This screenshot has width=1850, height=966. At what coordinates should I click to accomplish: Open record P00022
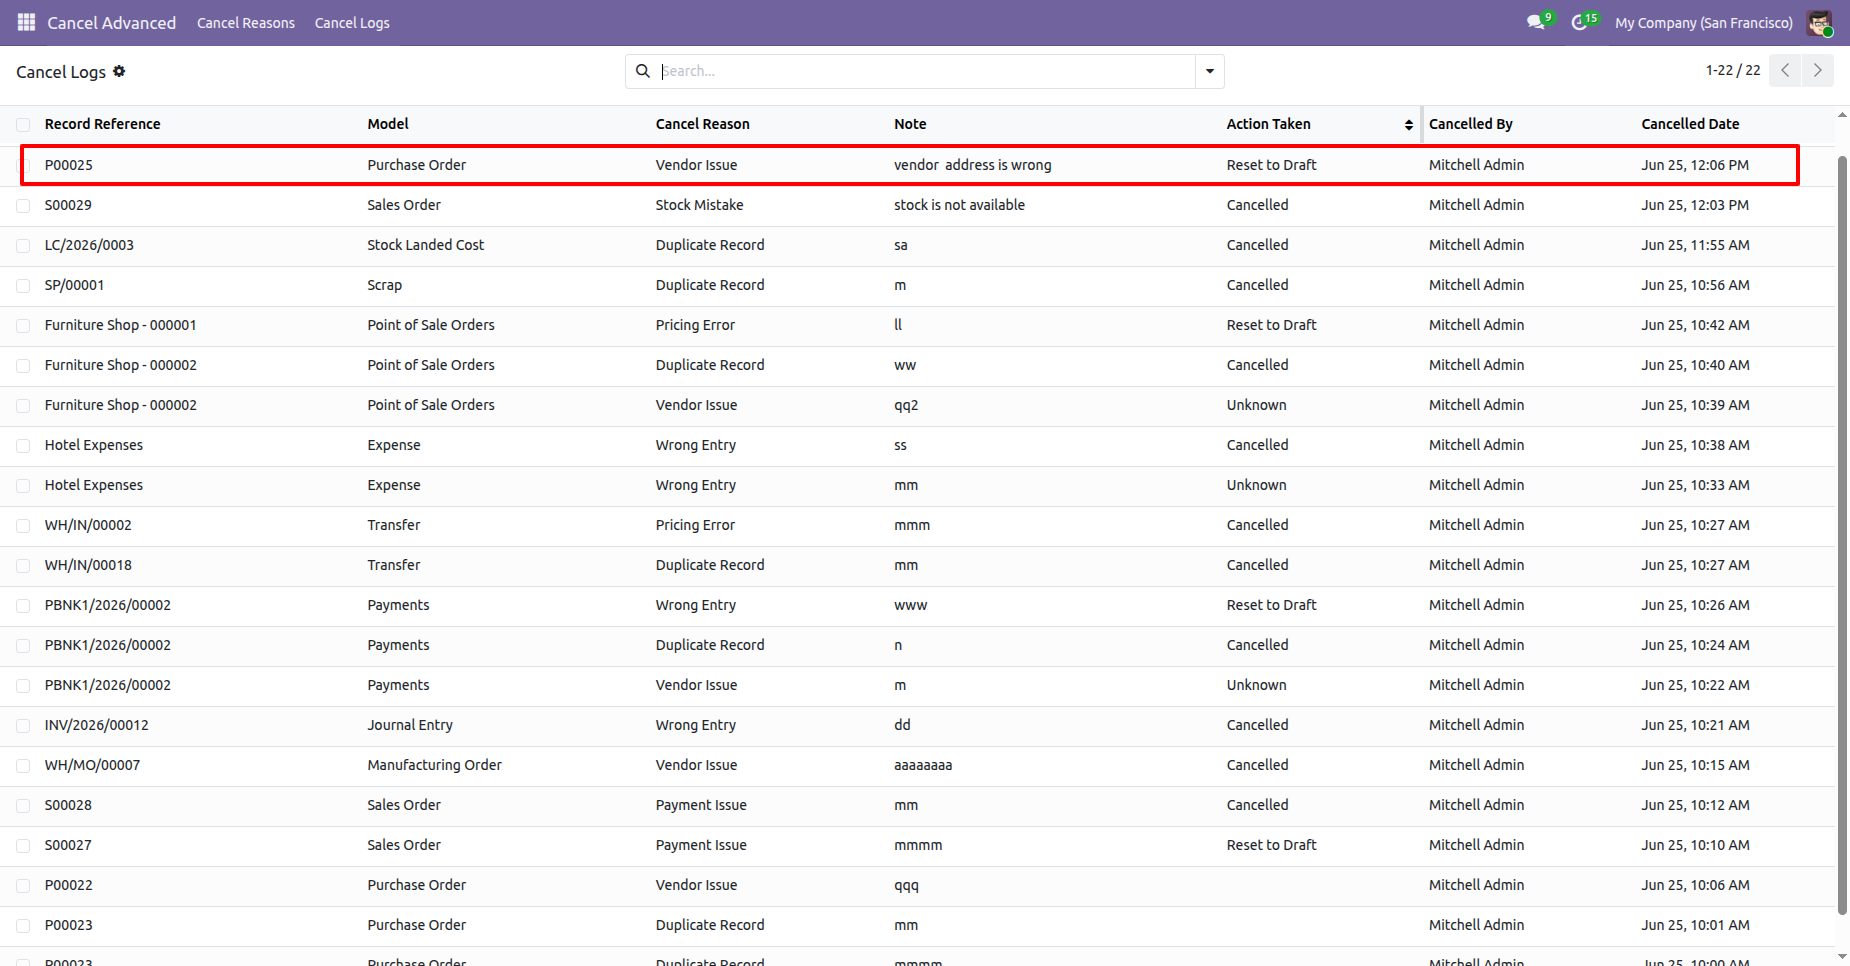tap(69, 885)
